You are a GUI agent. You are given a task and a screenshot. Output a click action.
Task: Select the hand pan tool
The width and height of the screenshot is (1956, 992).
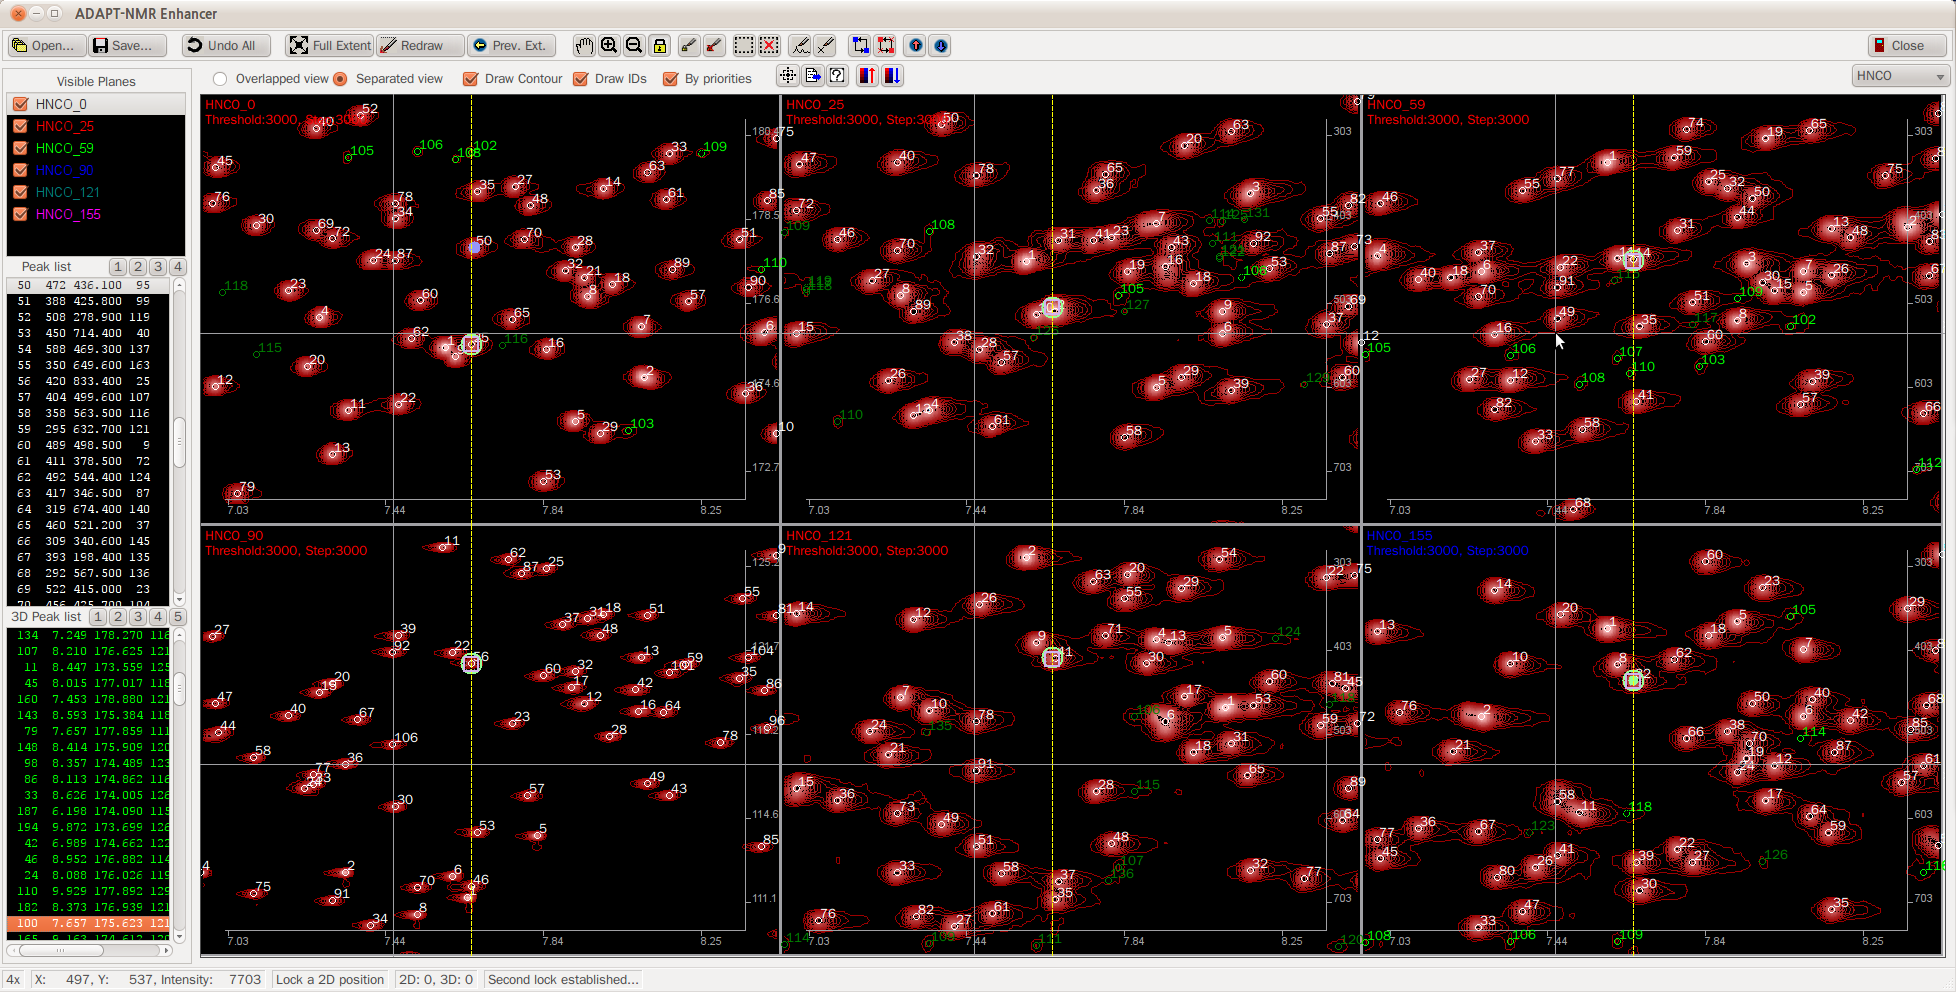click(584, 46)
